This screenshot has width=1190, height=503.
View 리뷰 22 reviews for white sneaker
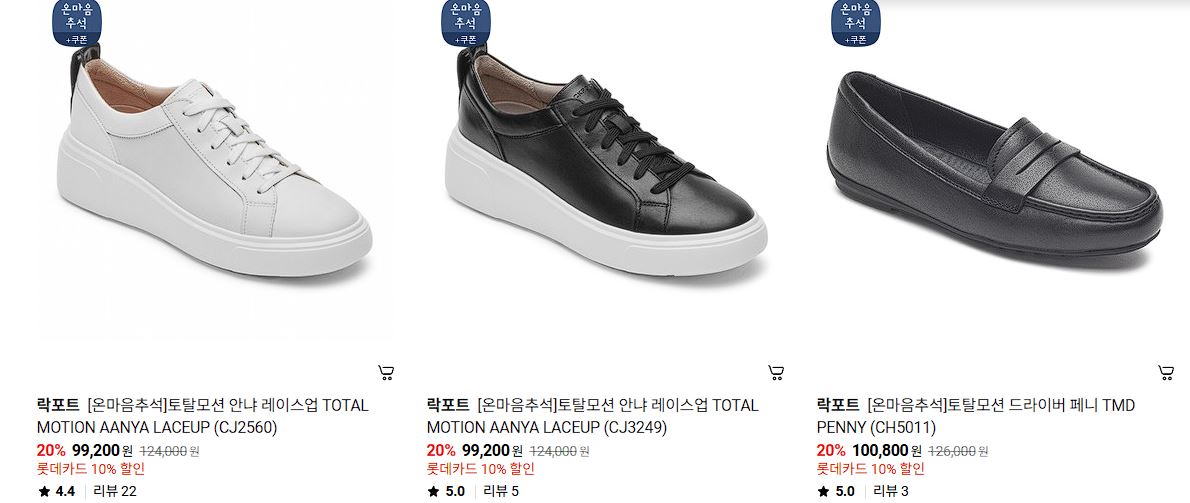pos(115,492)
